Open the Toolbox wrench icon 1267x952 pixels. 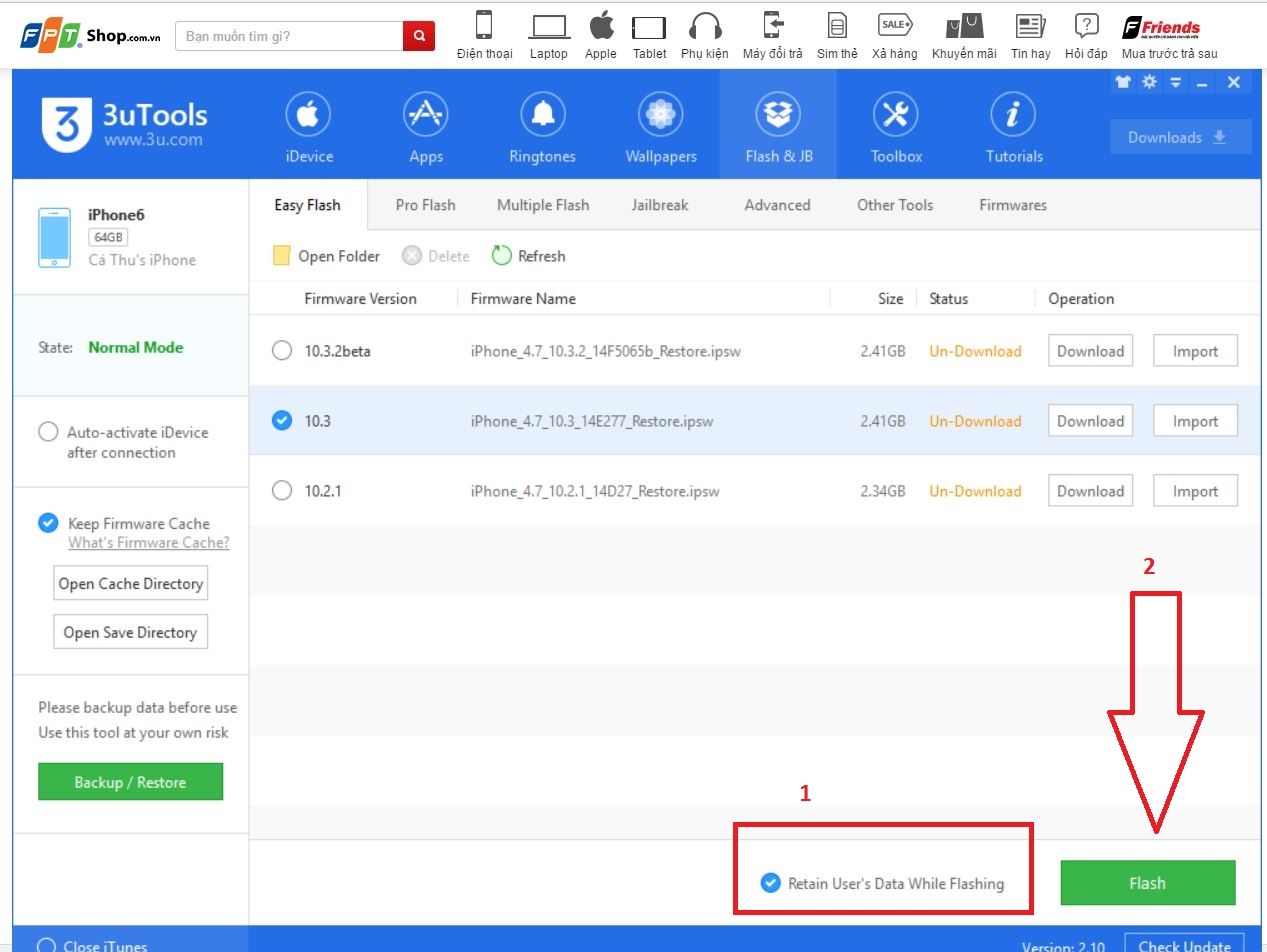(895, 116)
